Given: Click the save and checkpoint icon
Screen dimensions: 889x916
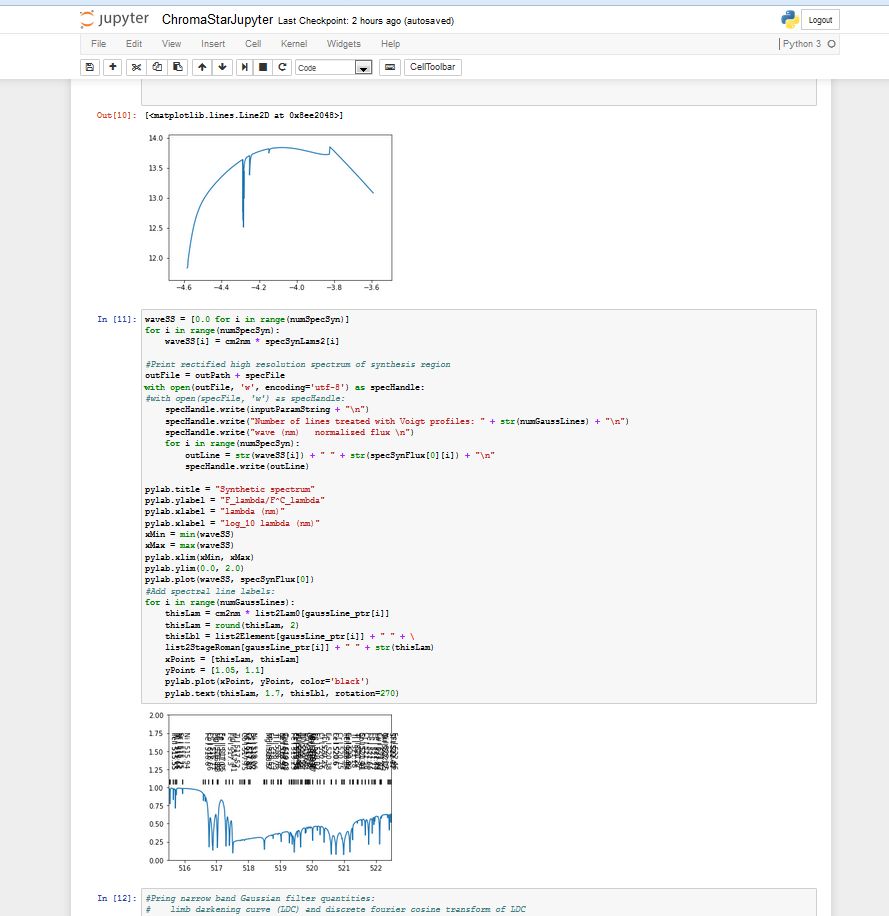Looking at the screenshot, I should coord(90,67).
